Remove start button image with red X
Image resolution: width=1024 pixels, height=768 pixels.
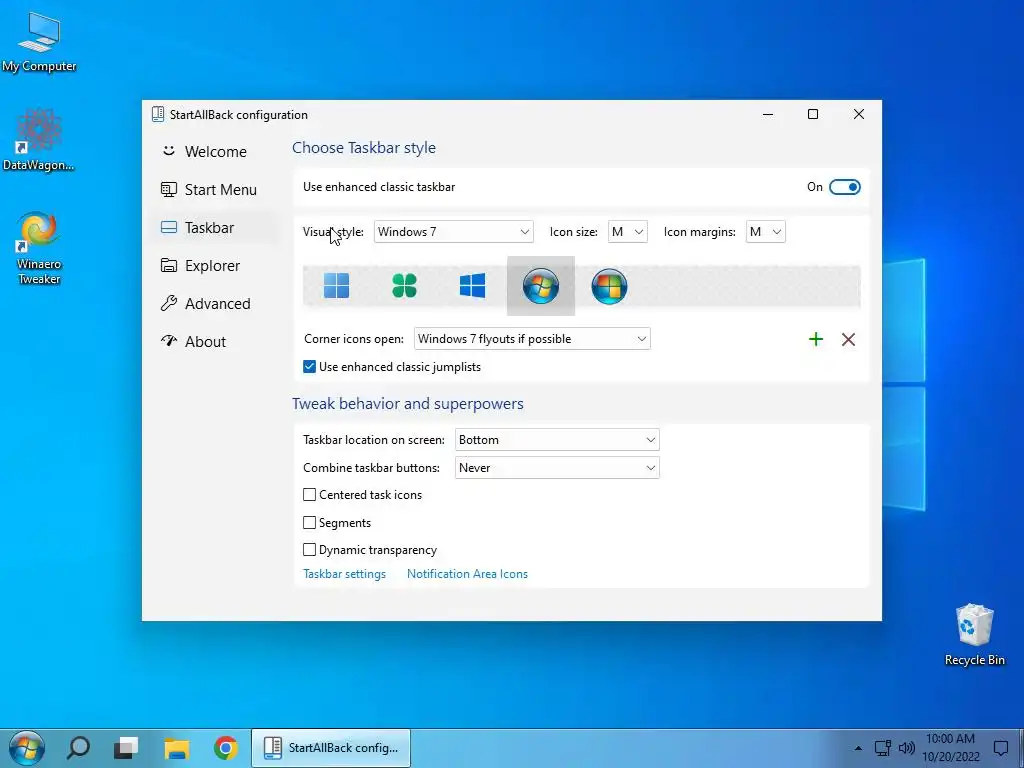pos(848,339)
